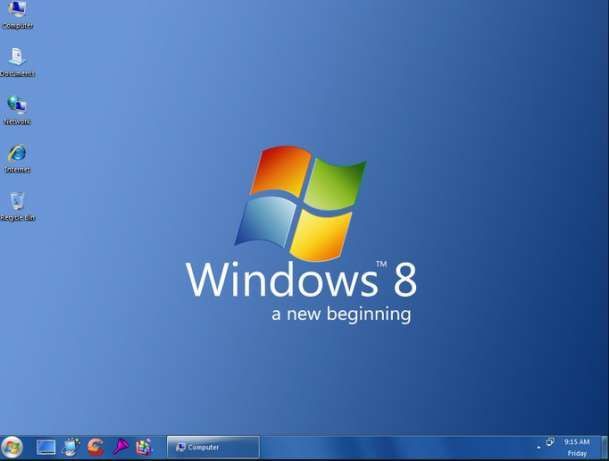Click the blue desktop icon in quick launch
The height and width of the screenshot is (461, 609).
(46, 447)
